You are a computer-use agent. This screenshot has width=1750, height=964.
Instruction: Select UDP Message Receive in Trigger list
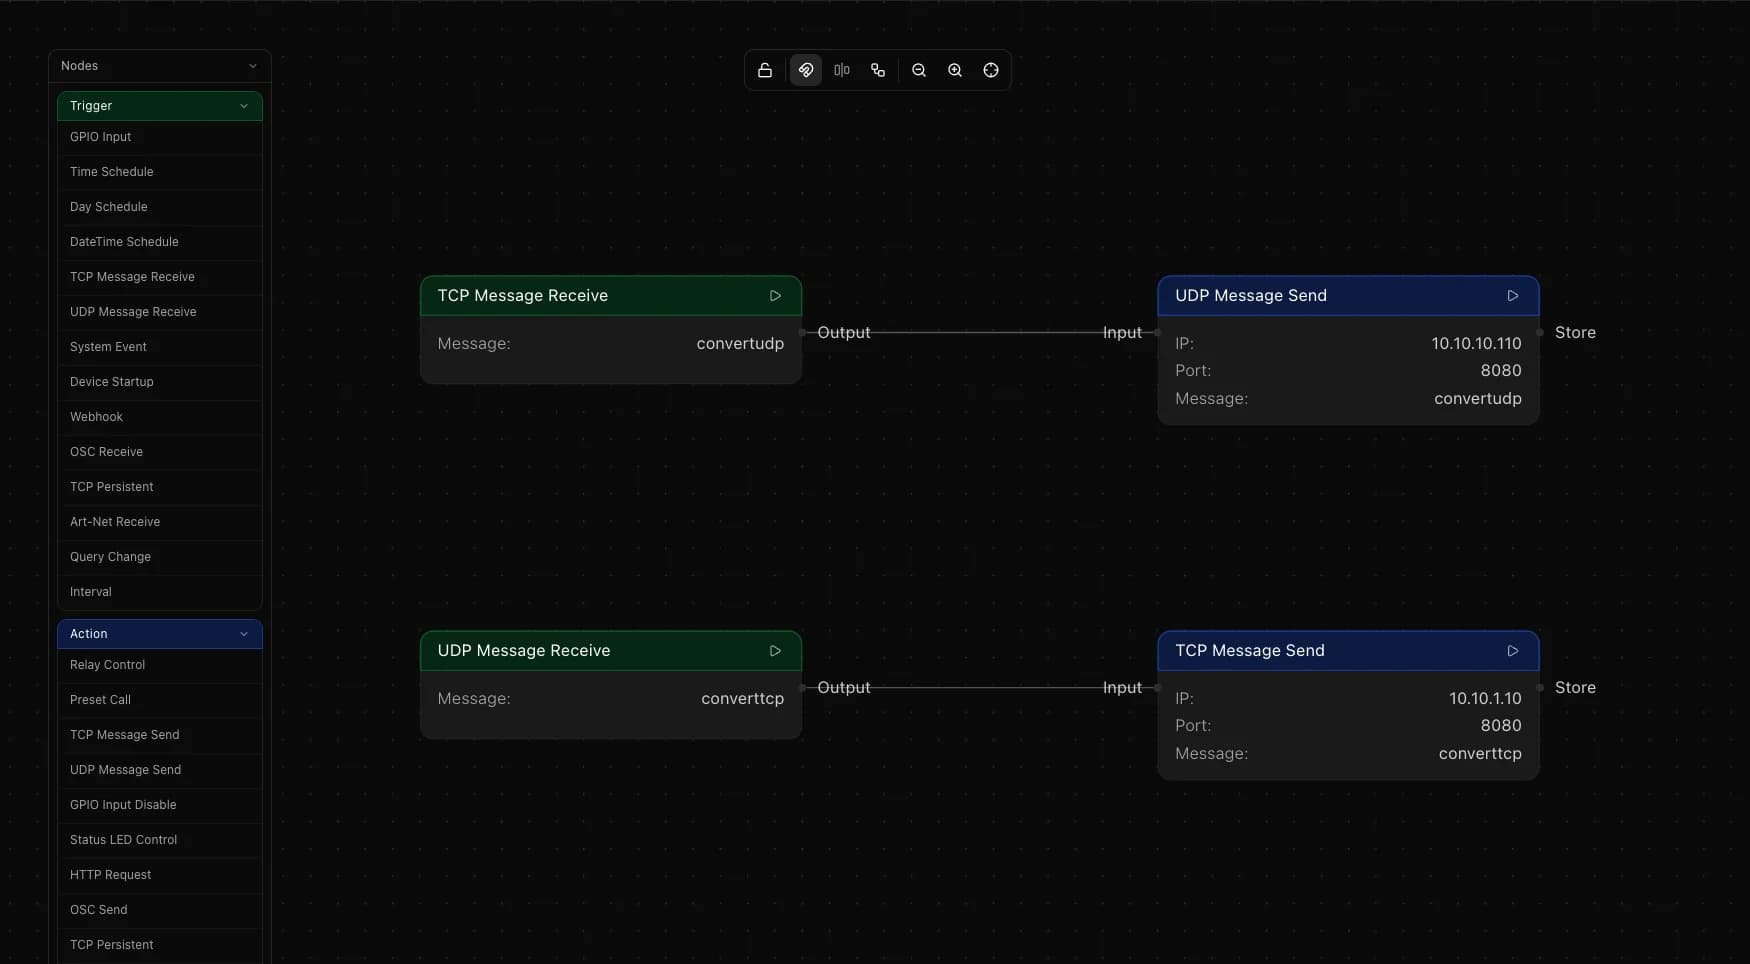point(160,312)
